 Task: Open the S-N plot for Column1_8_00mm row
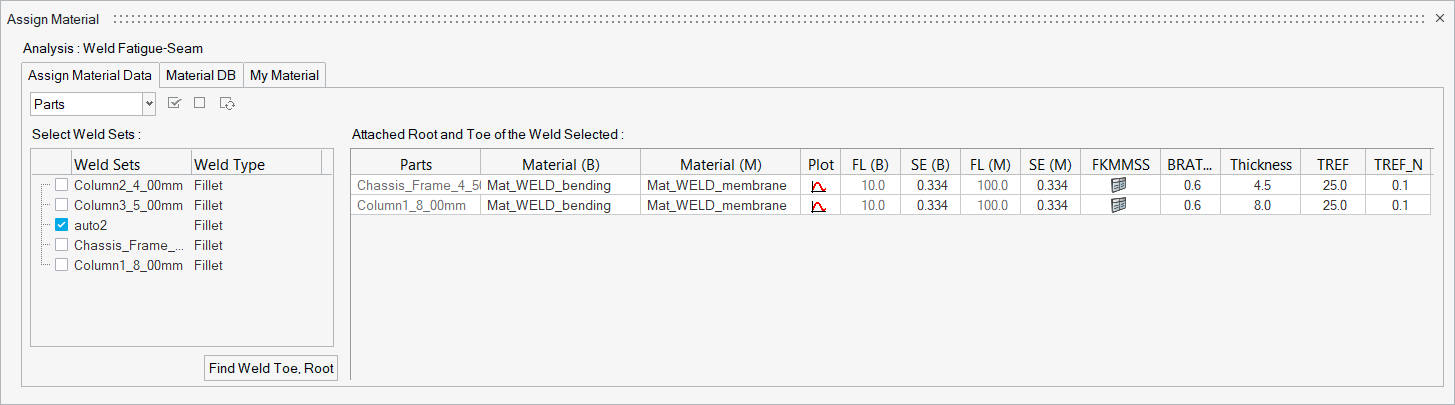coord(818,205)
